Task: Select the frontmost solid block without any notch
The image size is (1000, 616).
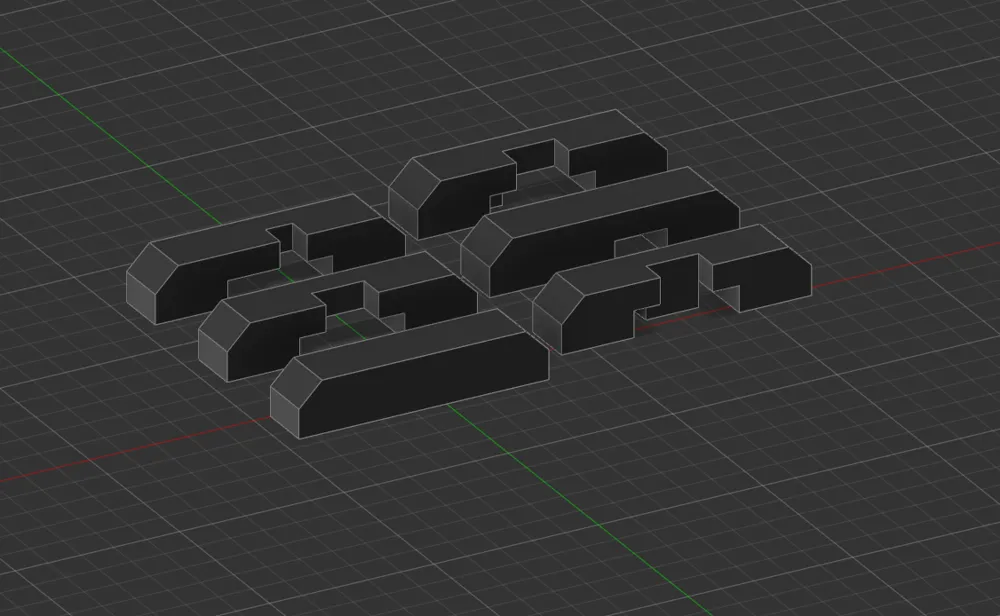Action: tap(408, 376)
